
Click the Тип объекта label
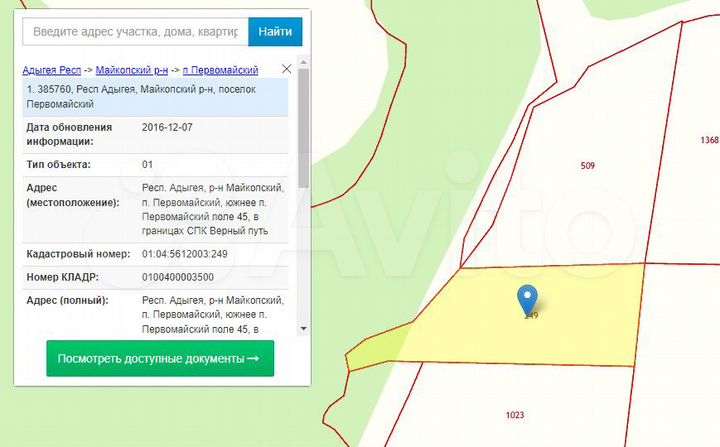[x=58, y=164]
